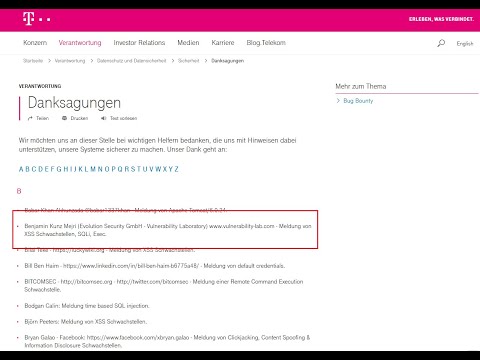The height and width of the screenshot is (360, 480).
Task: Jump to letter Q in index
Action: [120, 169]
